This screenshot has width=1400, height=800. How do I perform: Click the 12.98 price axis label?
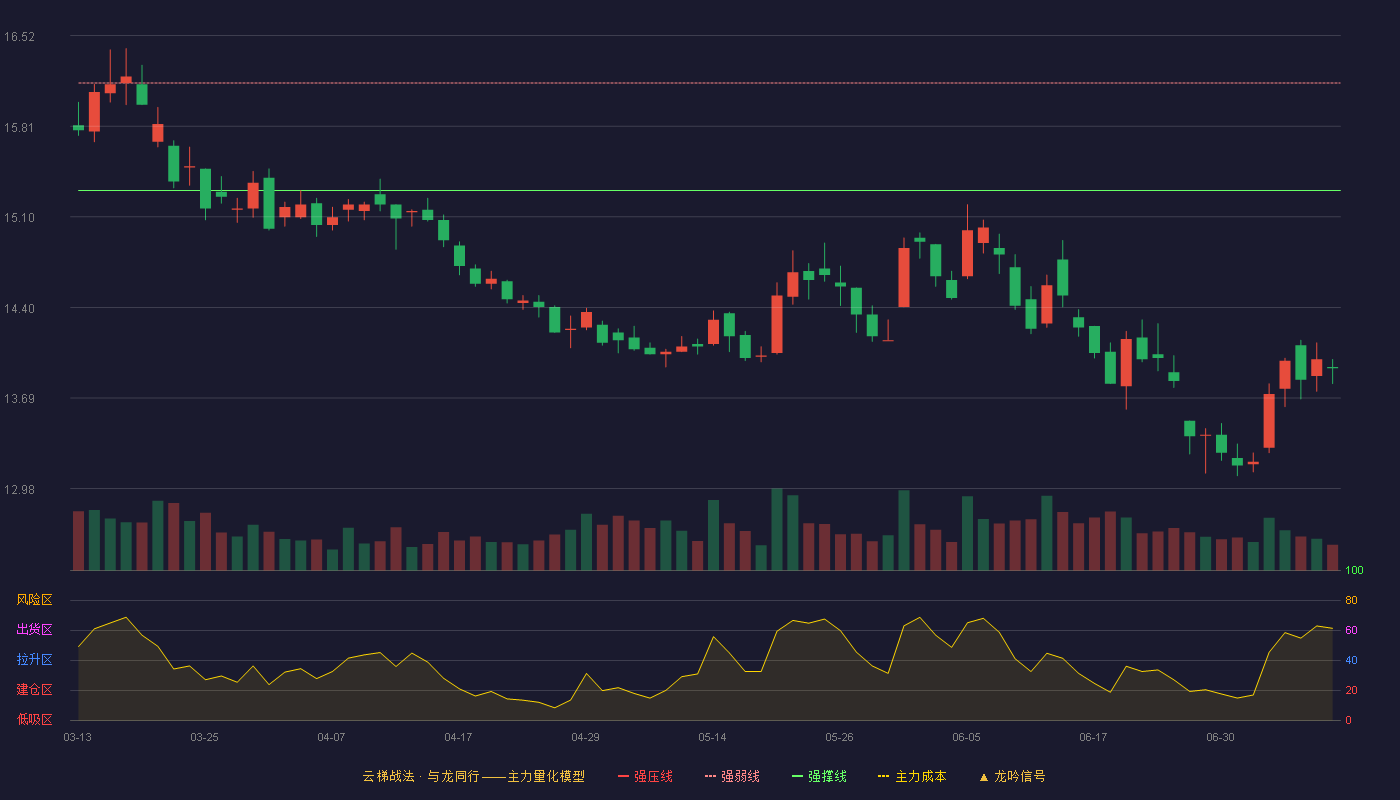(x=19, y=489)
